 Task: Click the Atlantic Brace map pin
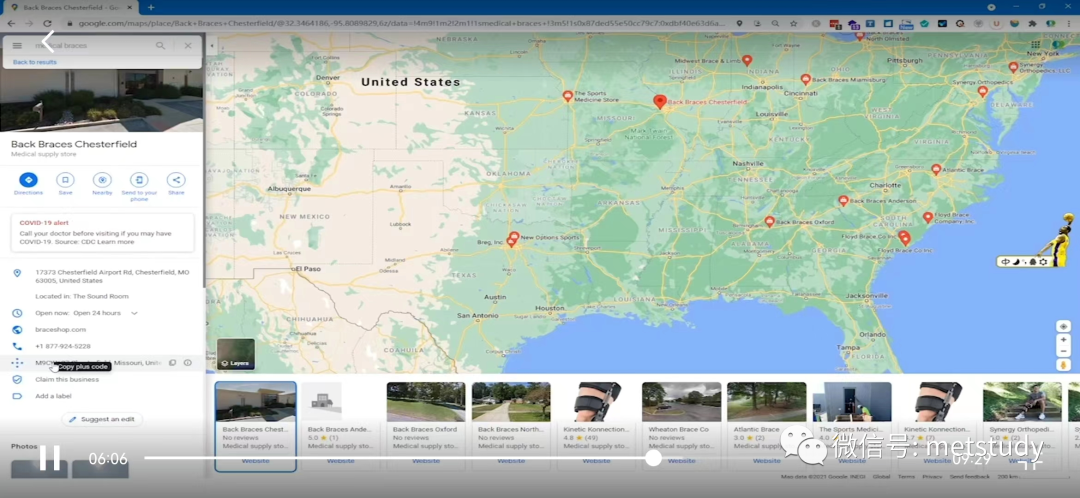click(x=935, y=169)
